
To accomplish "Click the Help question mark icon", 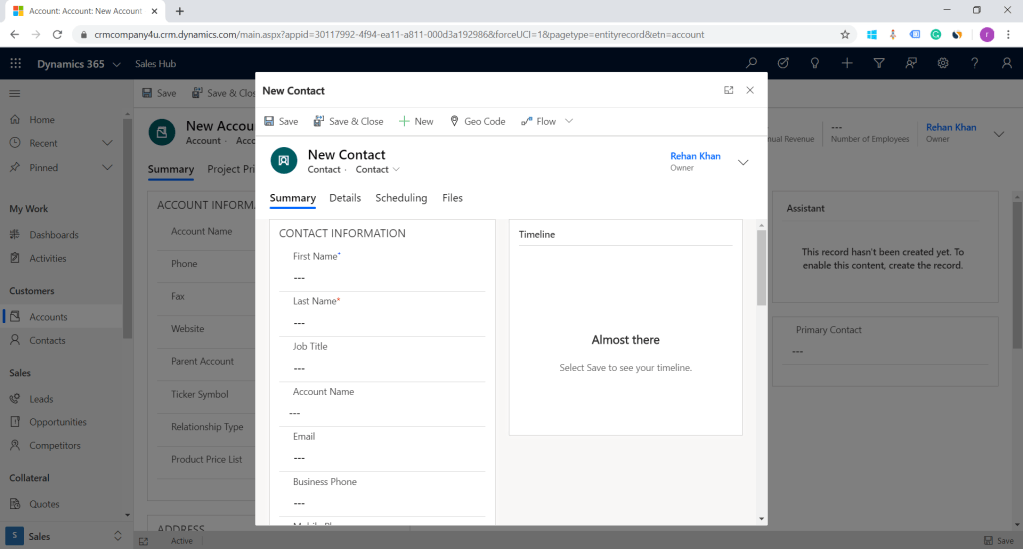I will click(x=975, y=63).
